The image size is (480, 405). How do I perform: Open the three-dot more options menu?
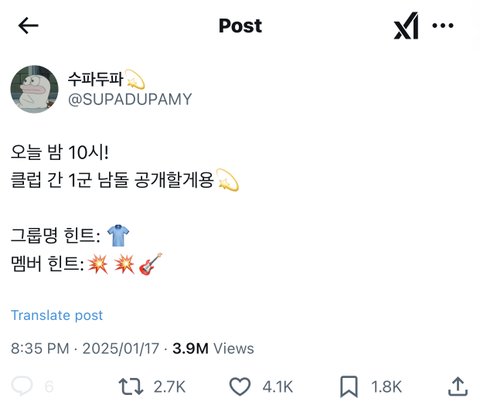[443, 25]
